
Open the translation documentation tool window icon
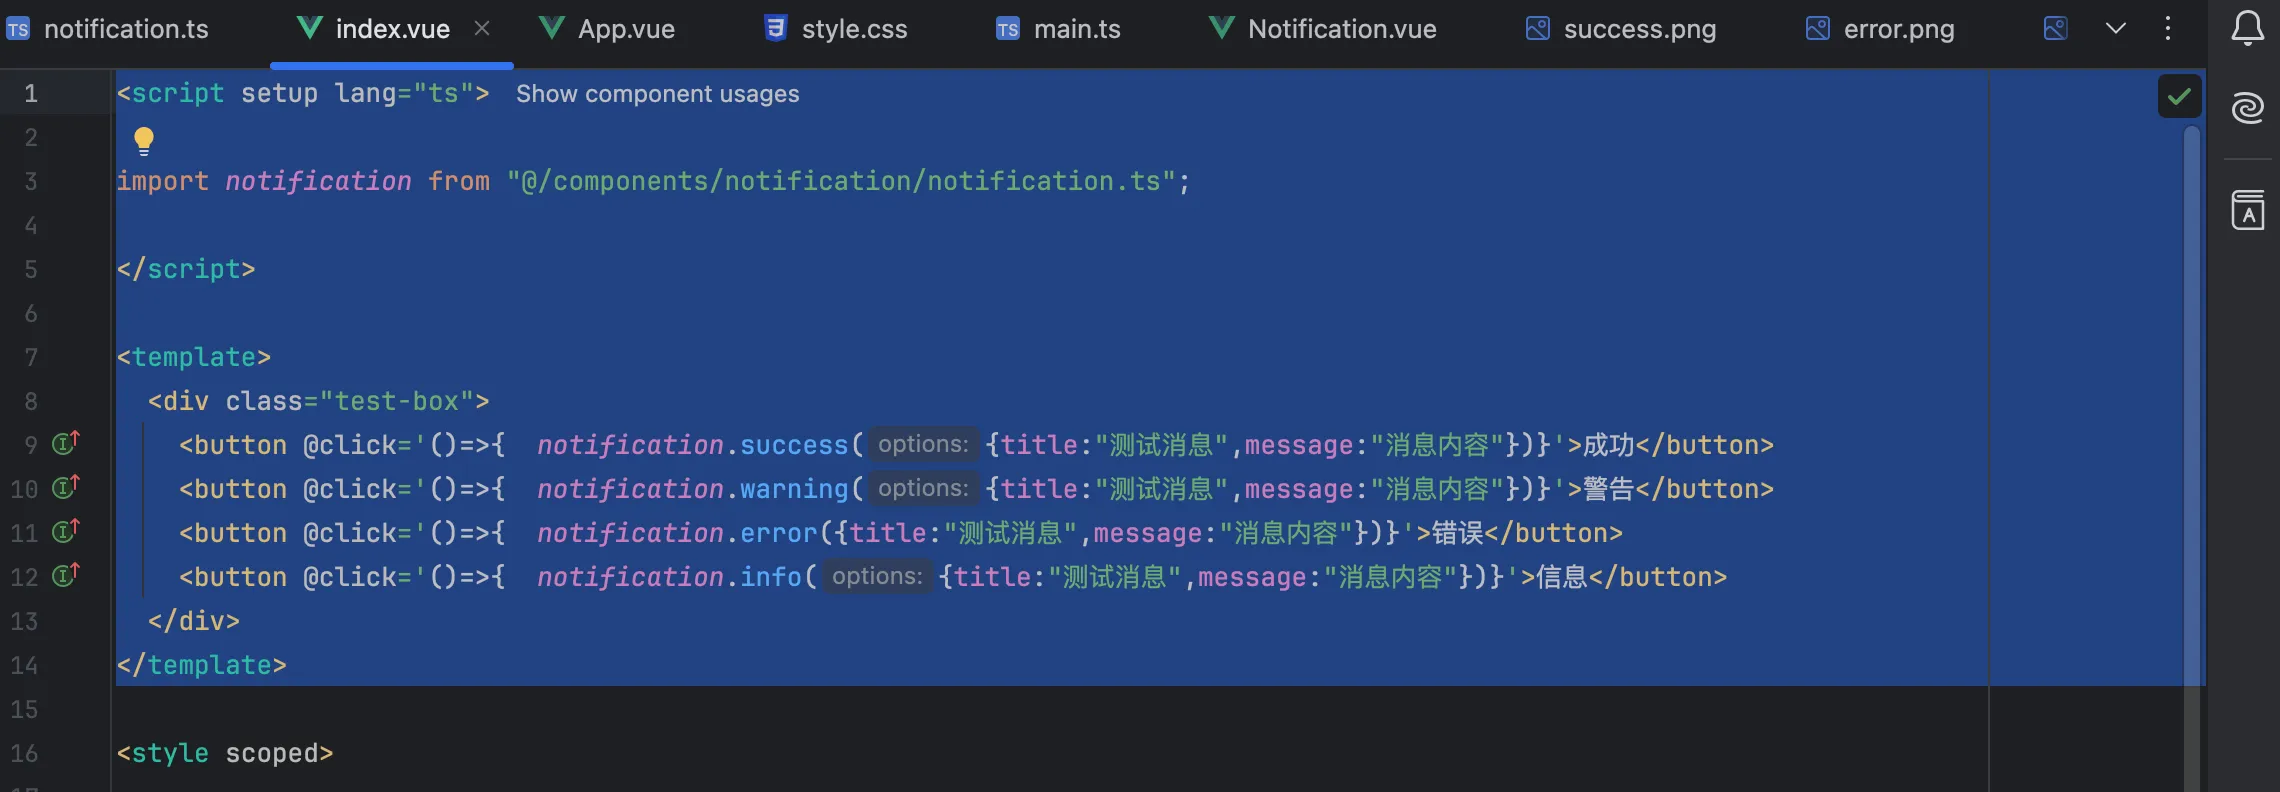click(2247, 210)
